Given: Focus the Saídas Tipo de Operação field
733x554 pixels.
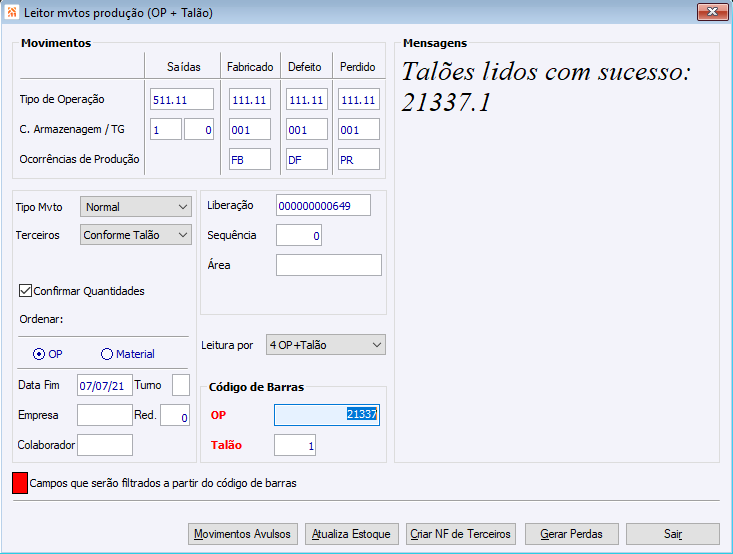Looking at the screenshot, I should (182, 99).
